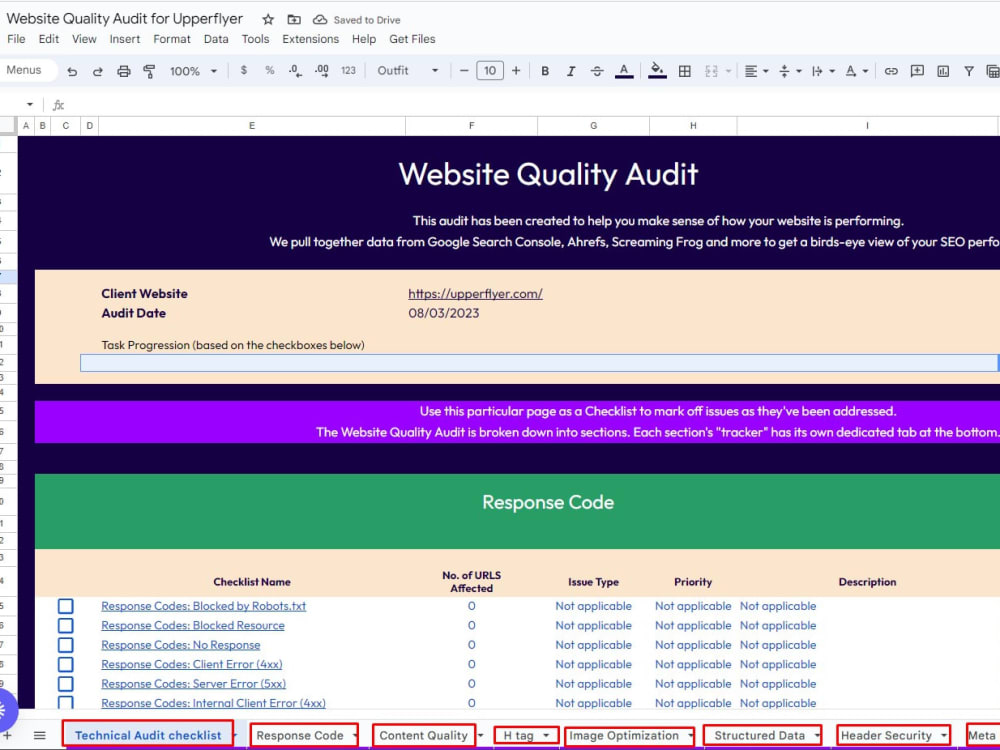The width and height of the screenshot is (1000, 750).
Task: Undo the last action
Action: click(72, 71)
